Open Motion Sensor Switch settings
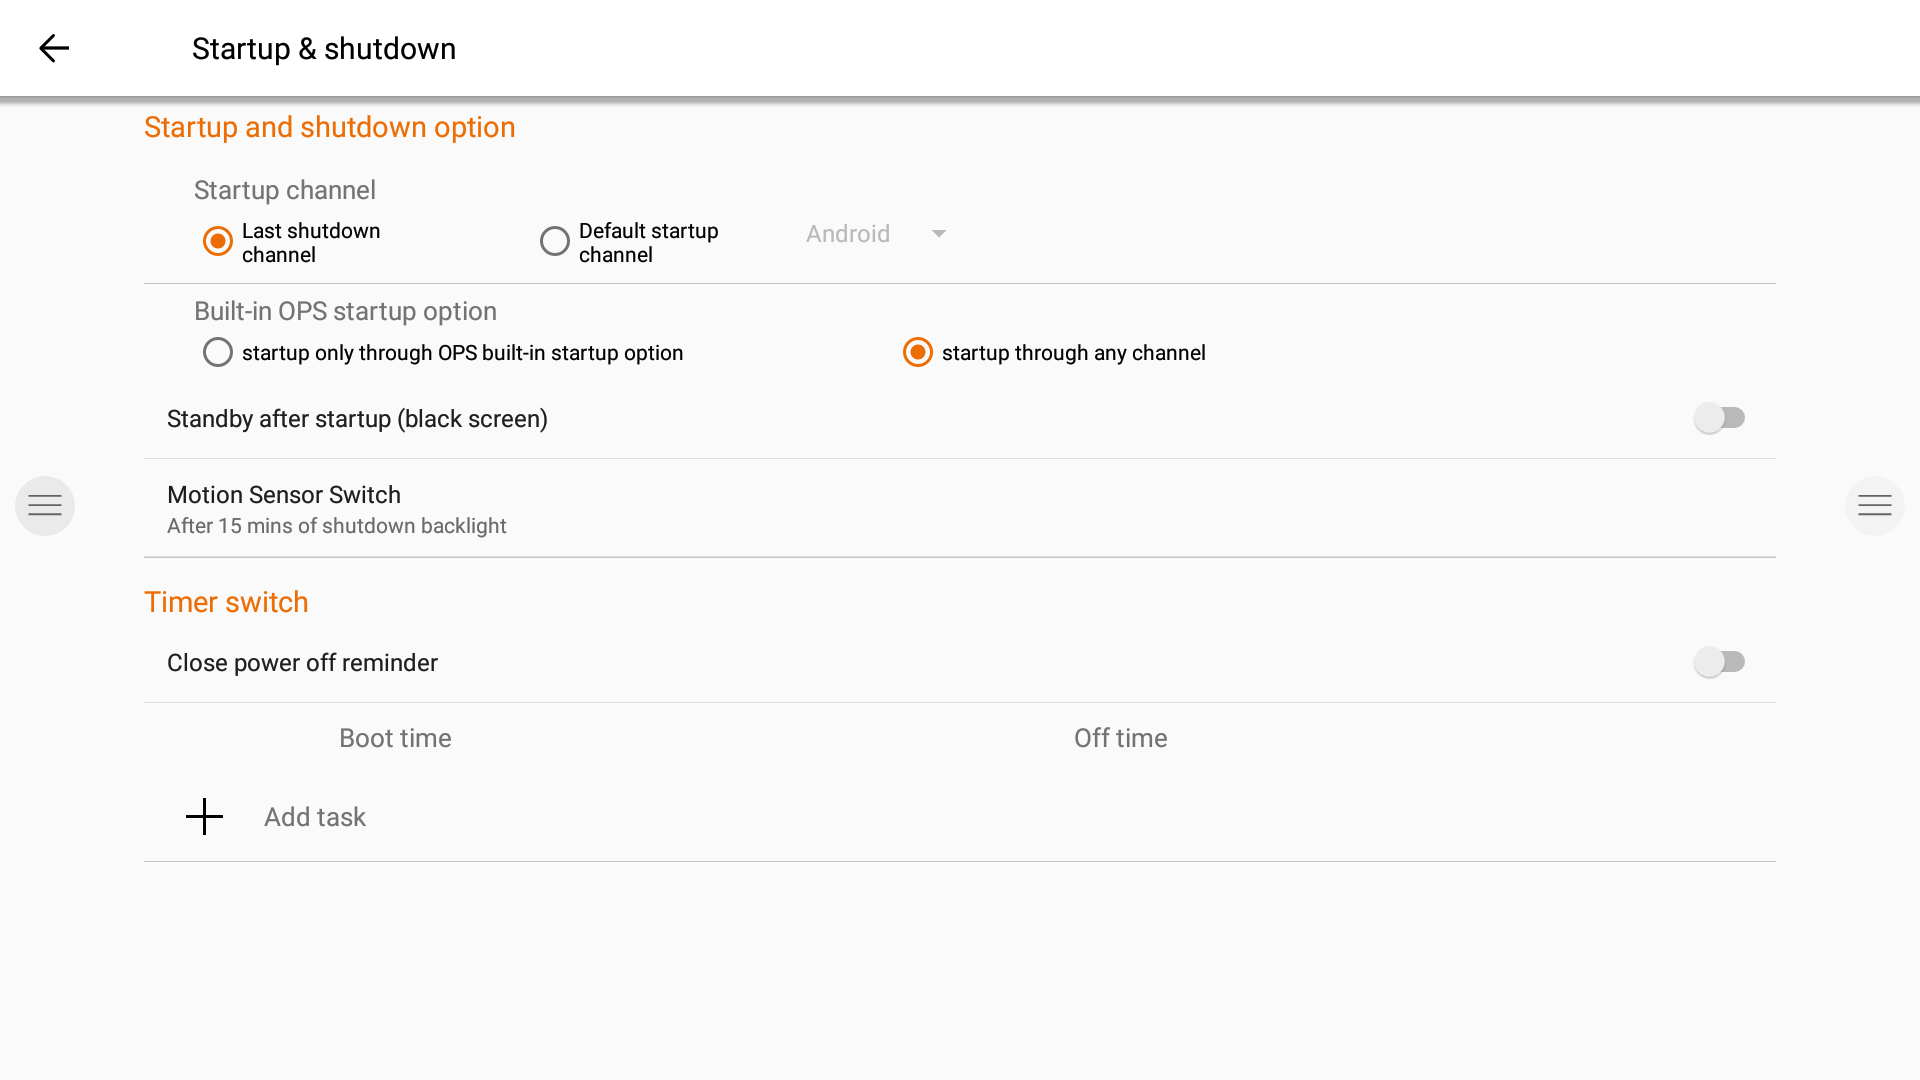The width and height of the screenshot is (1920, 1080). [x=284, y=495]
